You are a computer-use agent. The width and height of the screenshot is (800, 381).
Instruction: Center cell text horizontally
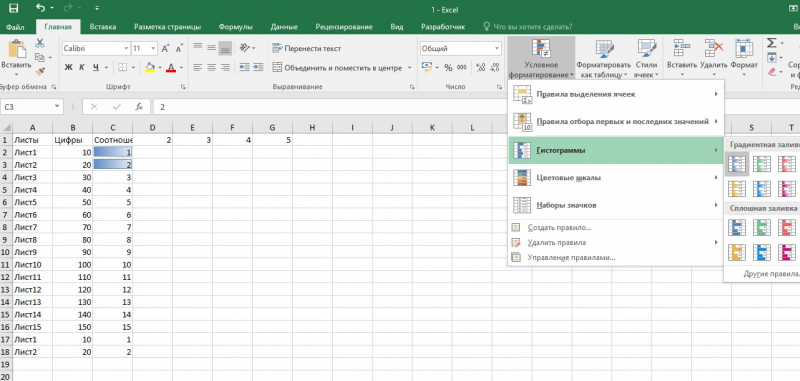point(211,67)
